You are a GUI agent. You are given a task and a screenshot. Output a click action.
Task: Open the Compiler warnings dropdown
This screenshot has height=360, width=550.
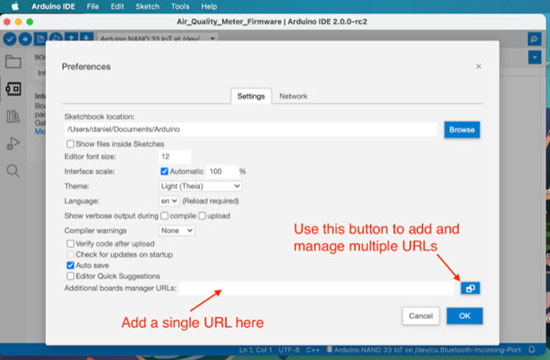click(x=177, y=231)
